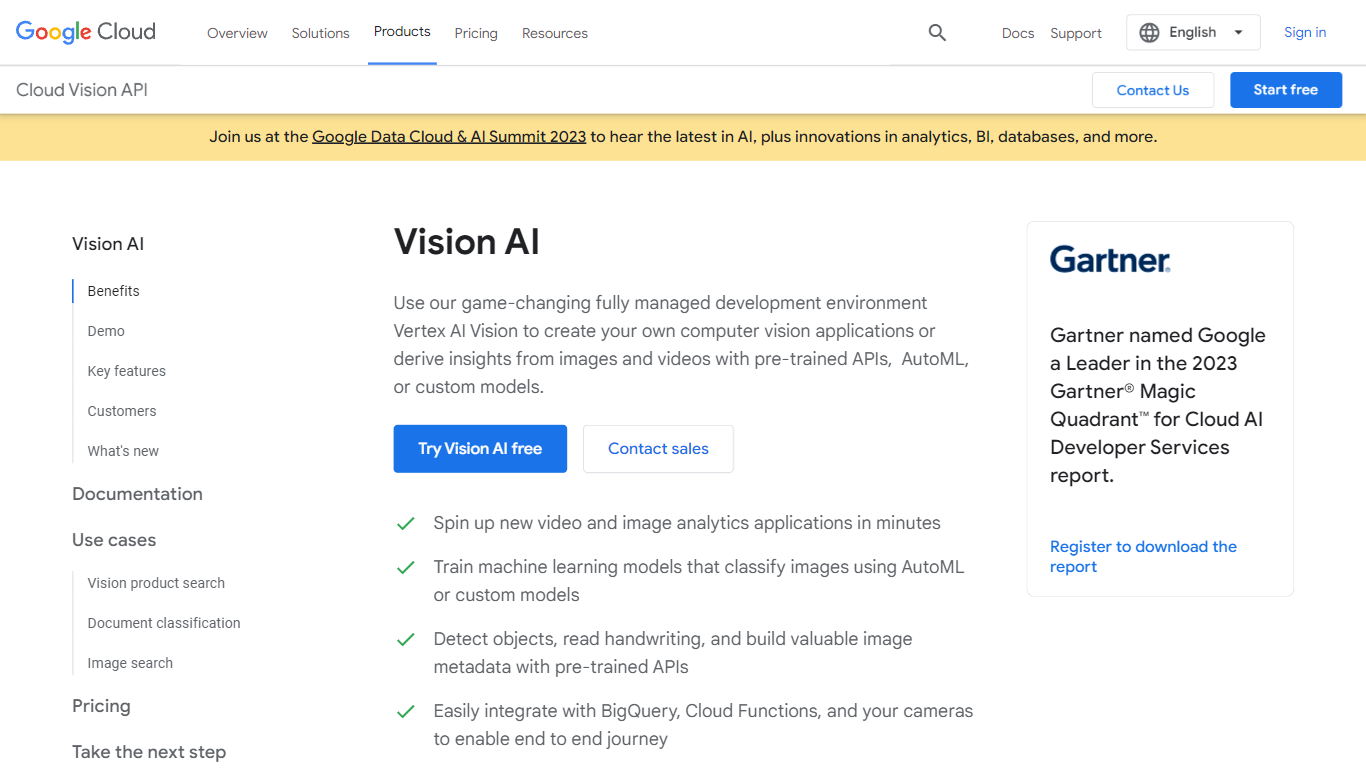Viewport: 1366px width, 768px height.
Task: Click the green checkmark beside video analytics benefit
Action: click(406, 523)
